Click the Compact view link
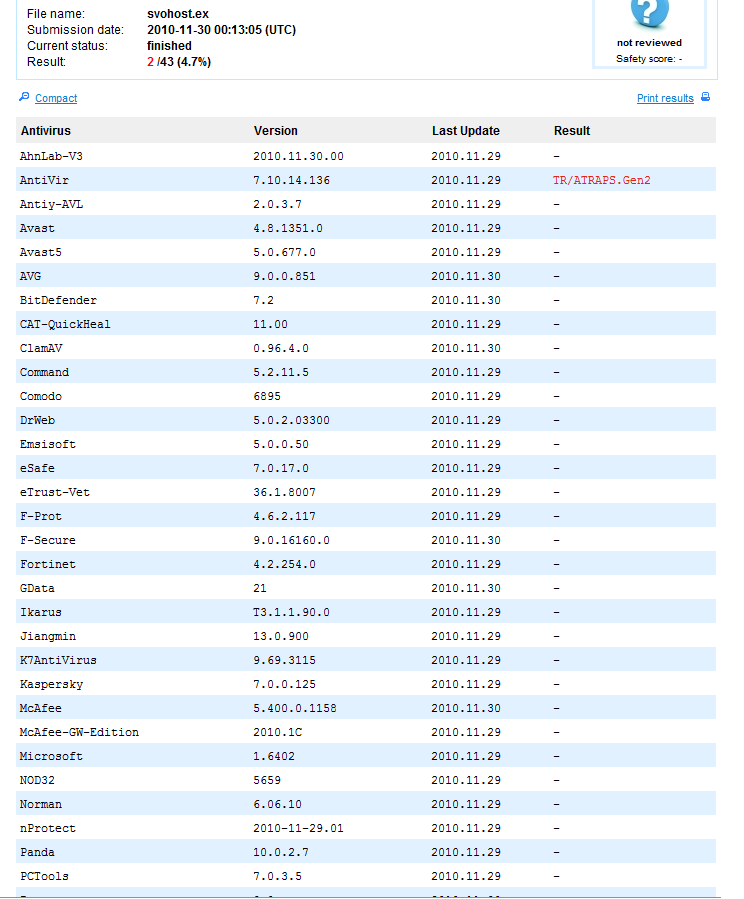 coord(56,98)
